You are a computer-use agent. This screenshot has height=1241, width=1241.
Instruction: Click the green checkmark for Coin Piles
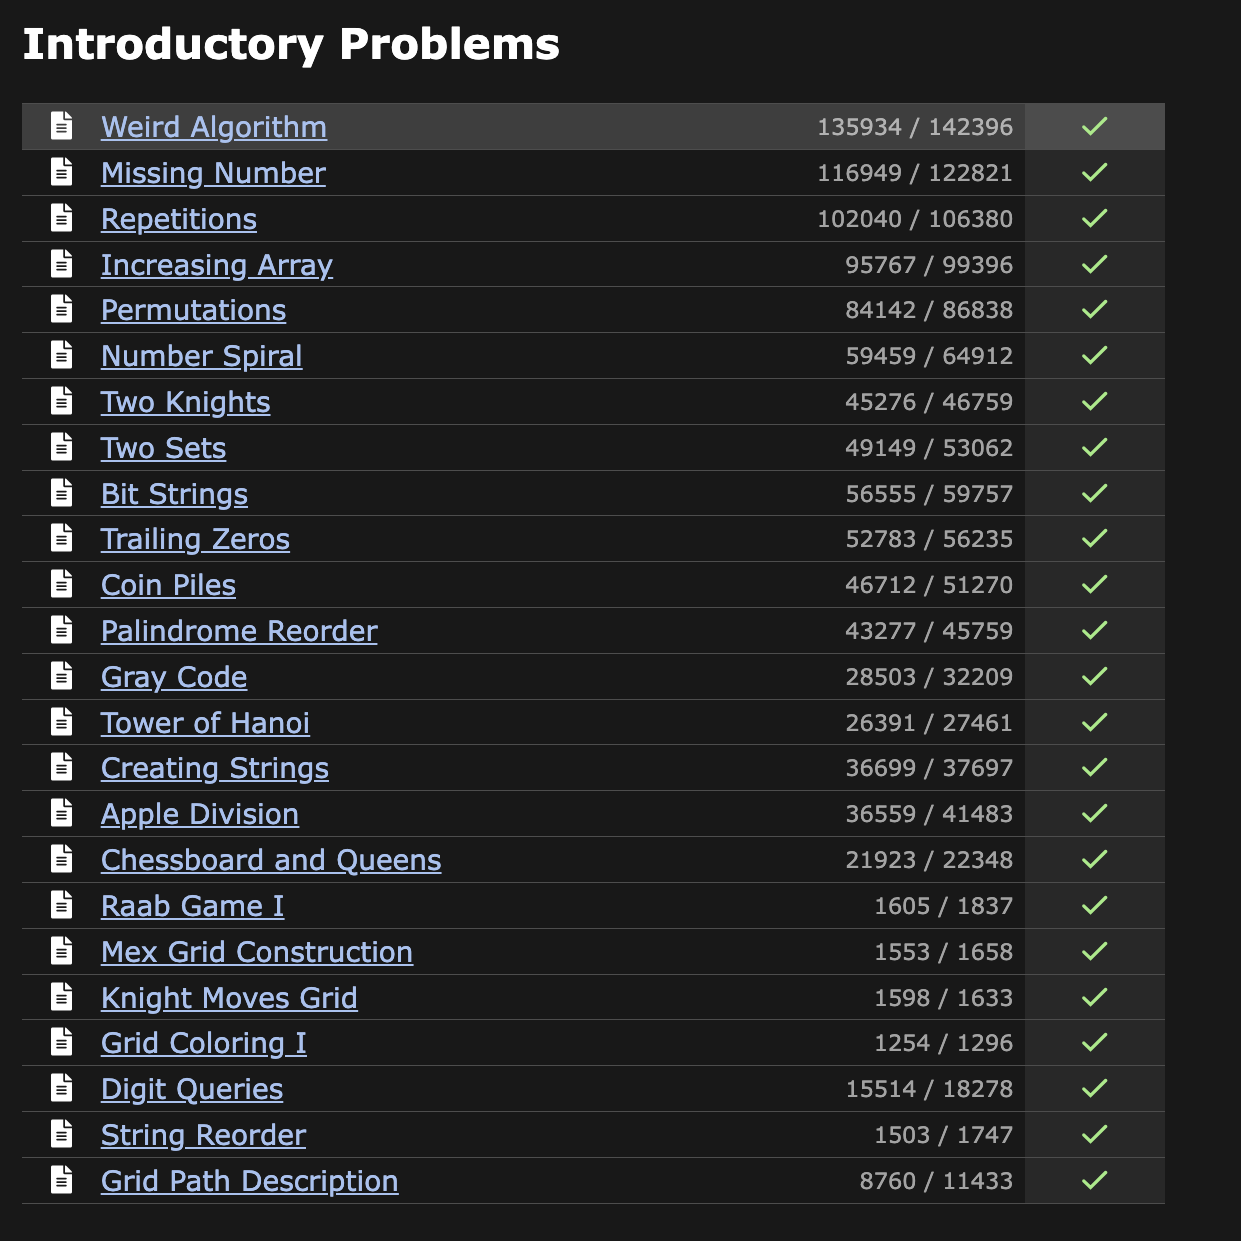pyautogui.click(x=1094, y=584)
